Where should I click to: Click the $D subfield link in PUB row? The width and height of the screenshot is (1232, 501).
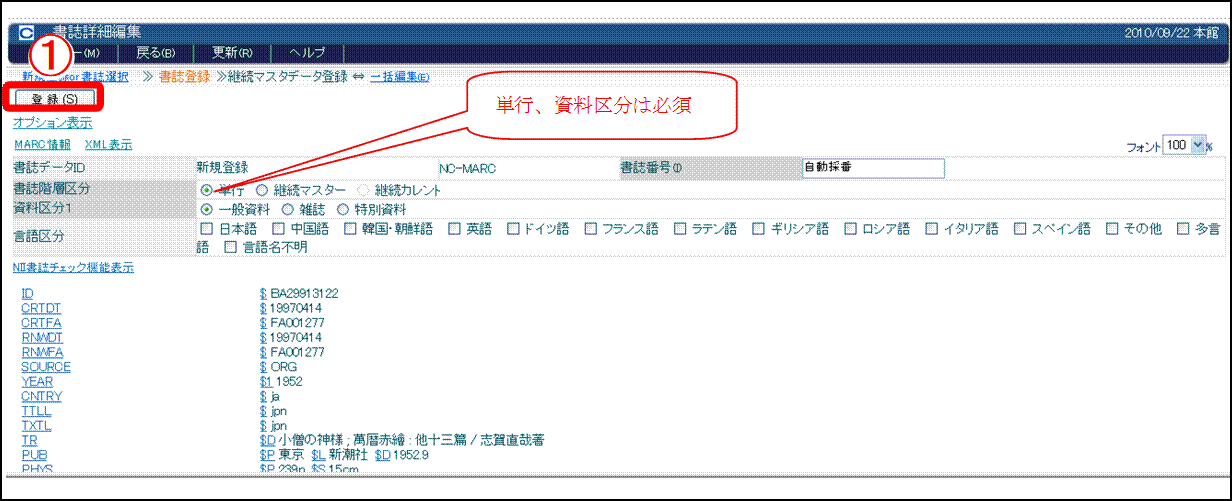(x=383, y=454)
